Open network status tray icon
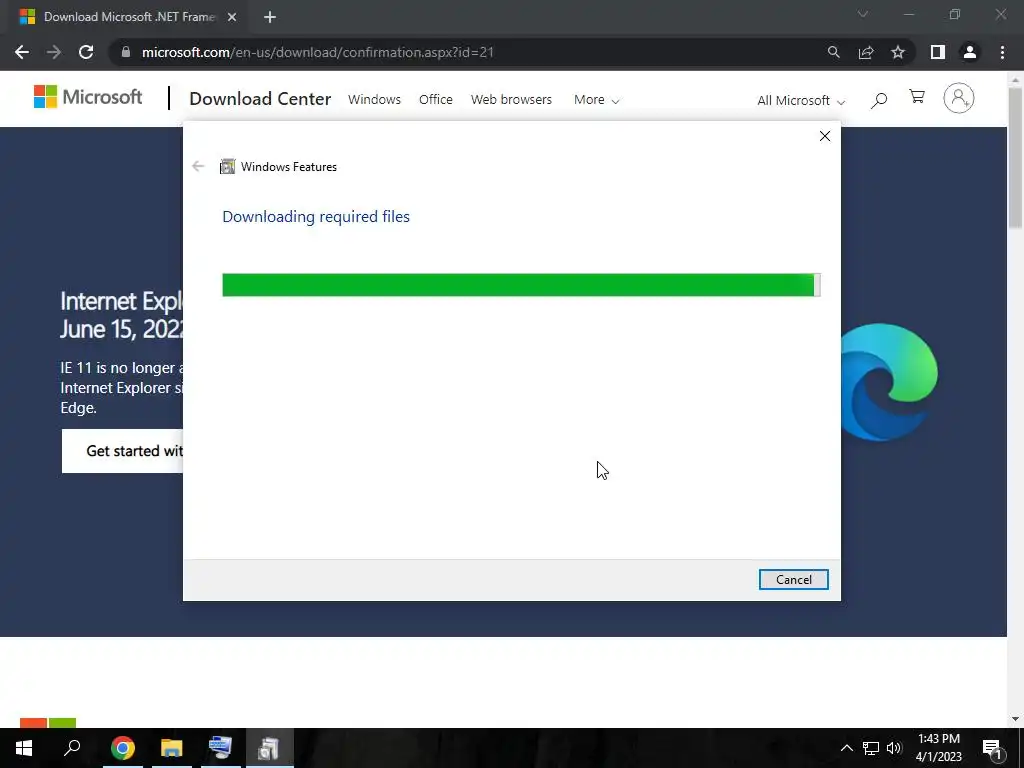Screen dimensions: 1024x768 pyautogui.click(x=871, y=748)
